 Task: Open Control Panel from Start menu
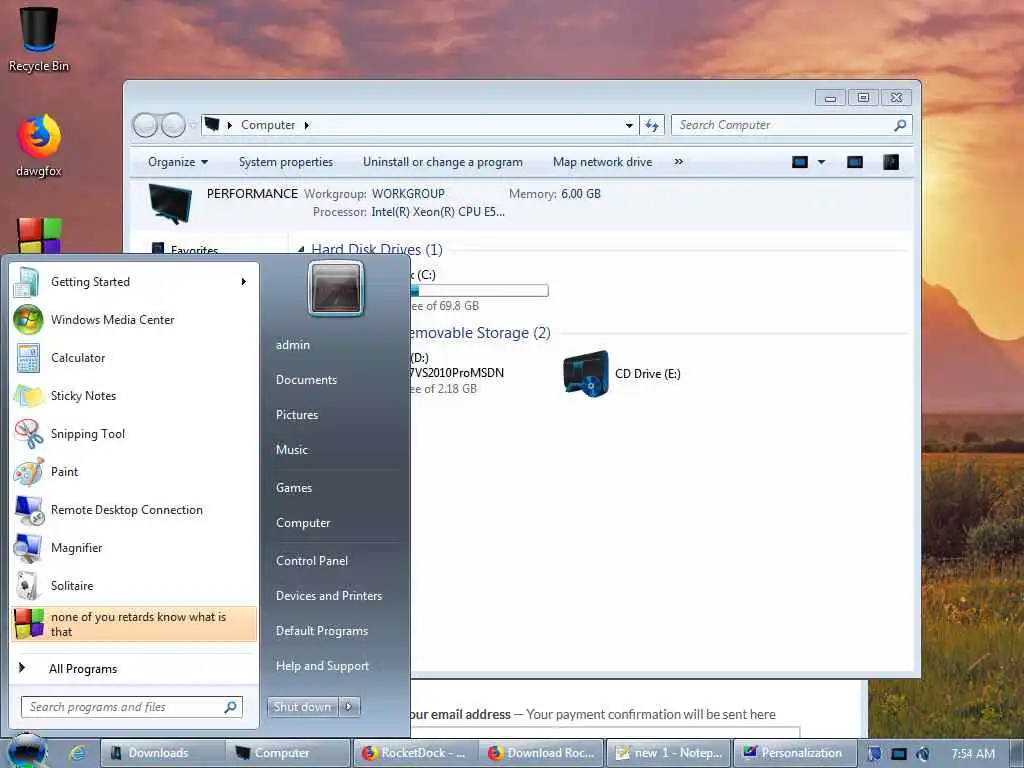click(x=312, y=561)
